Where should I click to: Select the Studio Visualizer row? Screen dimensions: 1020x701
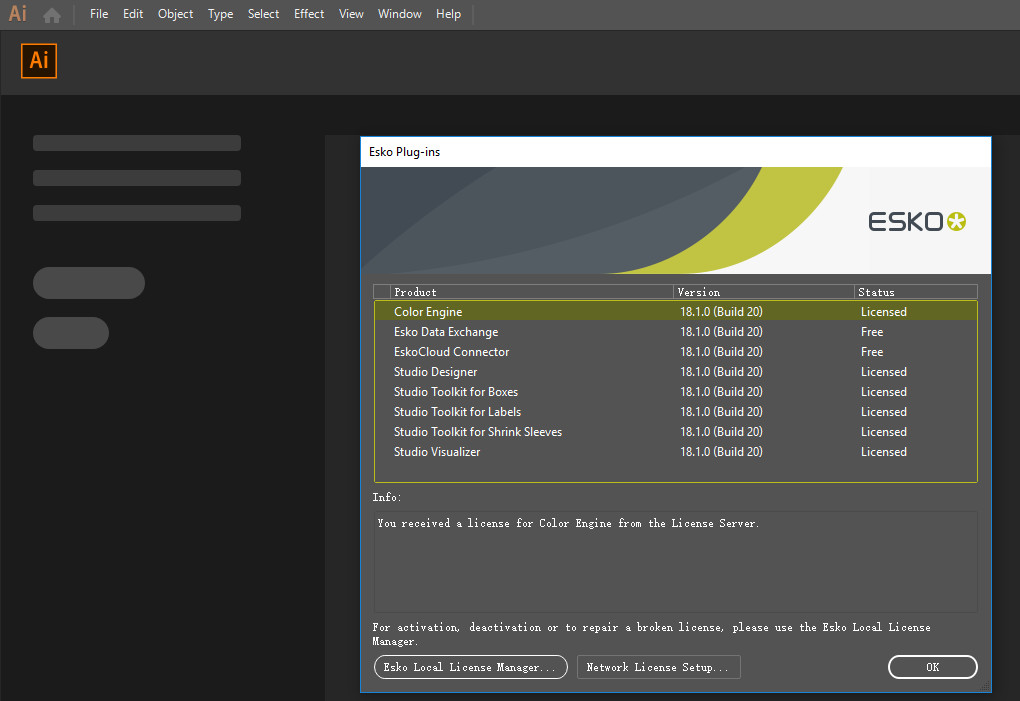(676, 452)
